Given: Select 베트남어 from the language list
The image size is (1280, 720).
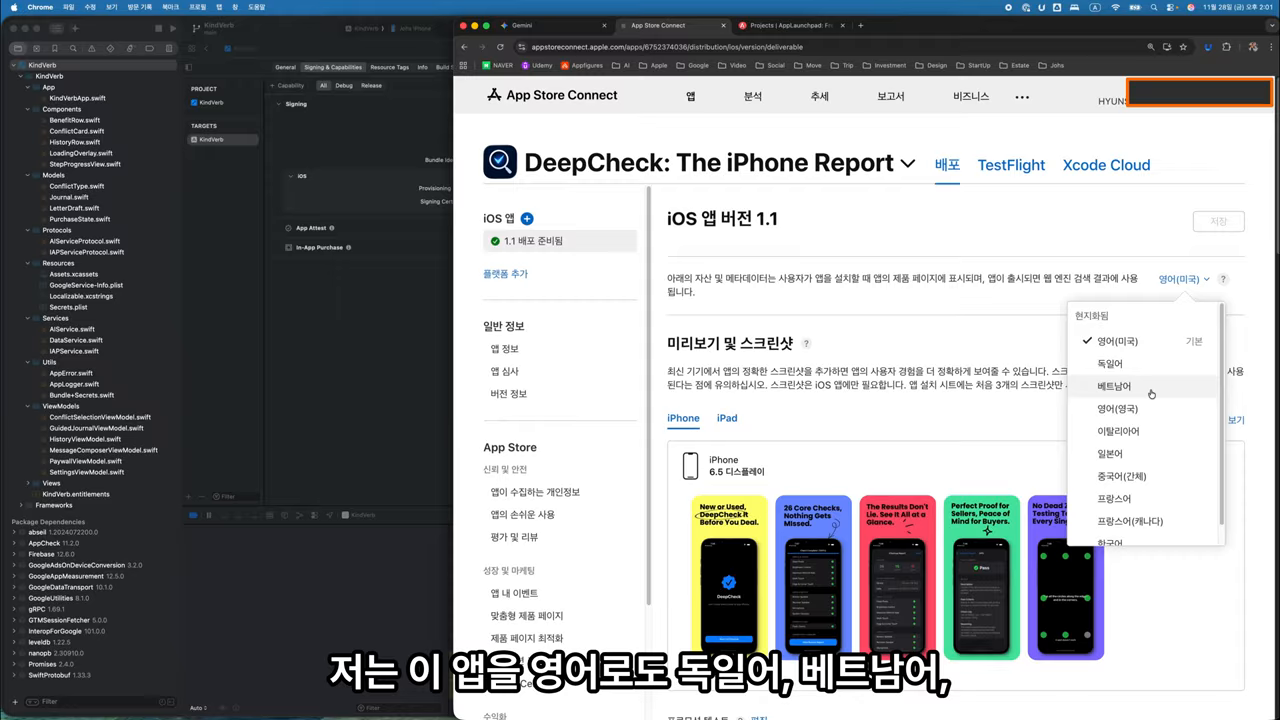Looking at the screenshot, I should [x=1142, y=386].
